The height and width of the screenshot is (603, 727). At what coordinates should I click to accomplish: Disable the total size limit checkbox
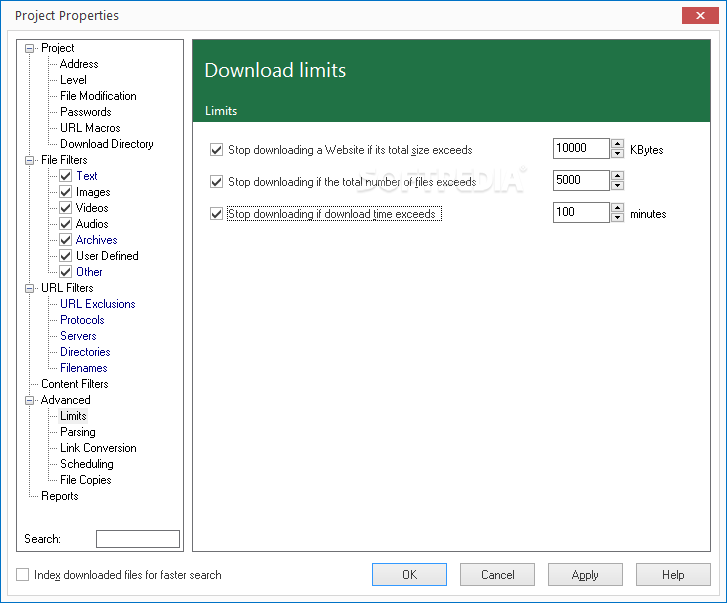tap(217, 150)
